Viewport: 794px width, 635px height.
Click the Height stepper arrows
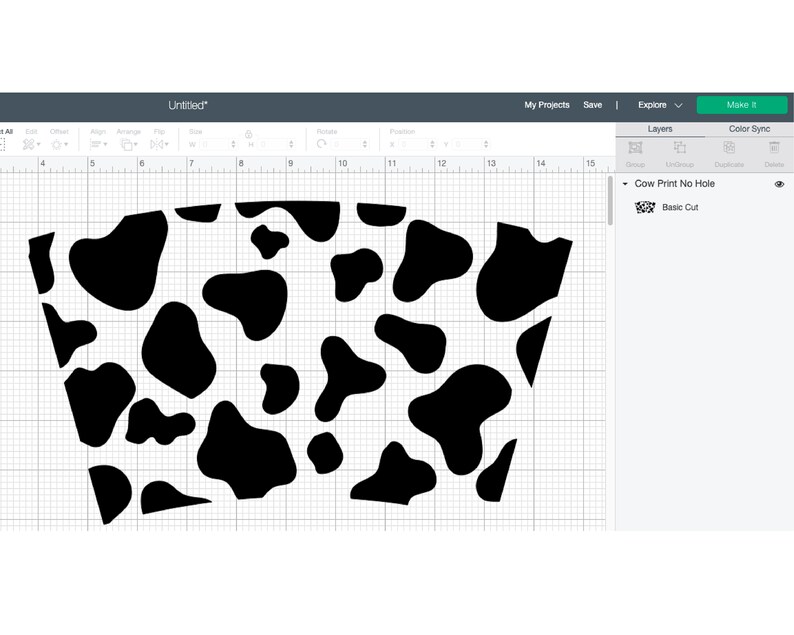[291, 144]
